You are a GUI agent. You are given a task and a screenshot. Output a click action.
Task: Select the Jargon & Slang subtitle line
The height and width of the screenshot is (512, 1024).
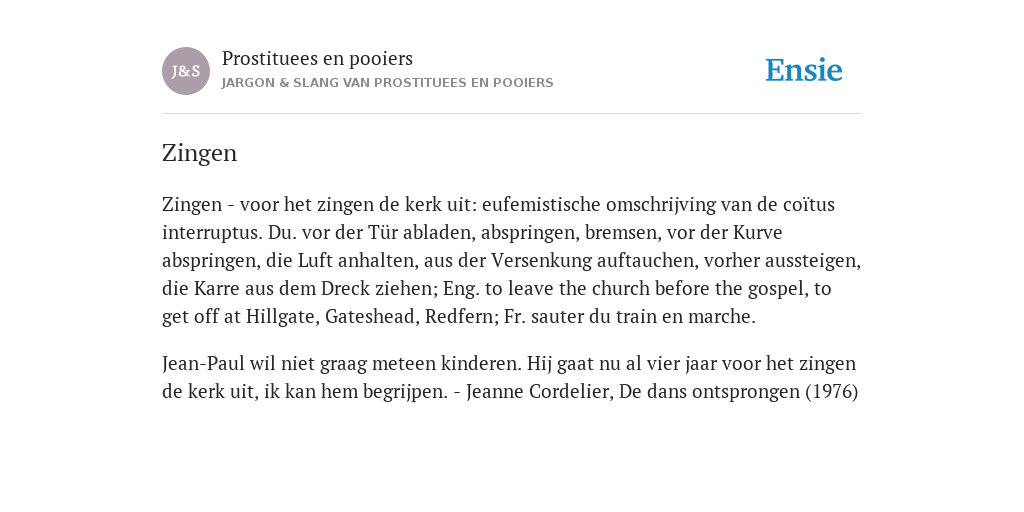pos(387,83)
